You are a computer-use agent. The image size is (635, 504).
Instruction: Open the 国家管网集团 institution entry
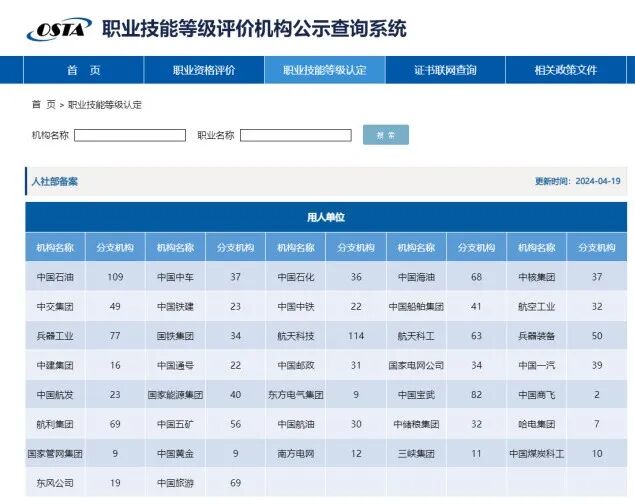55,454
